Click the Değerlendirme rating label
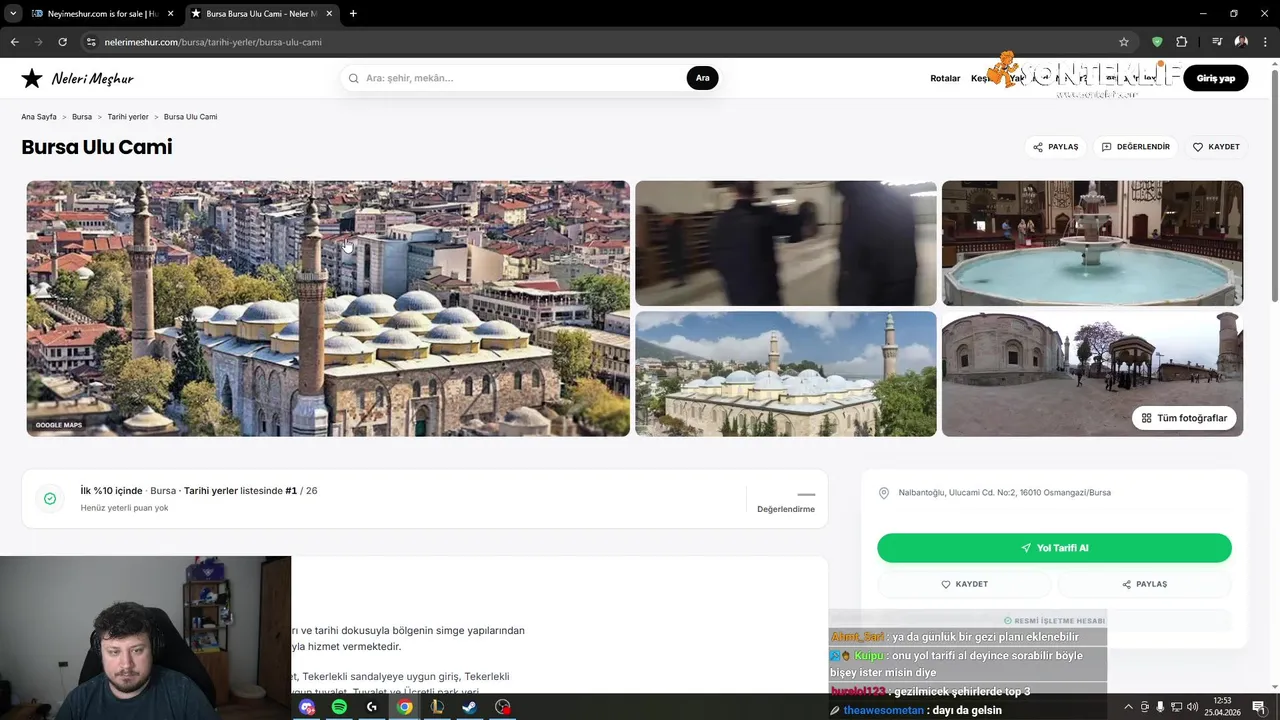The image size is (1280, 720). point(786,509)
